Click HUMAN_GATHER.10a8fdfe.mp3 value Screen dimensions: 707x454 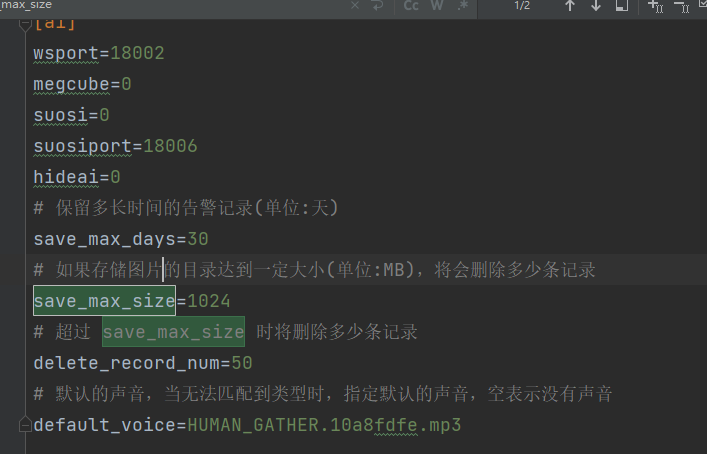[324, 425]
